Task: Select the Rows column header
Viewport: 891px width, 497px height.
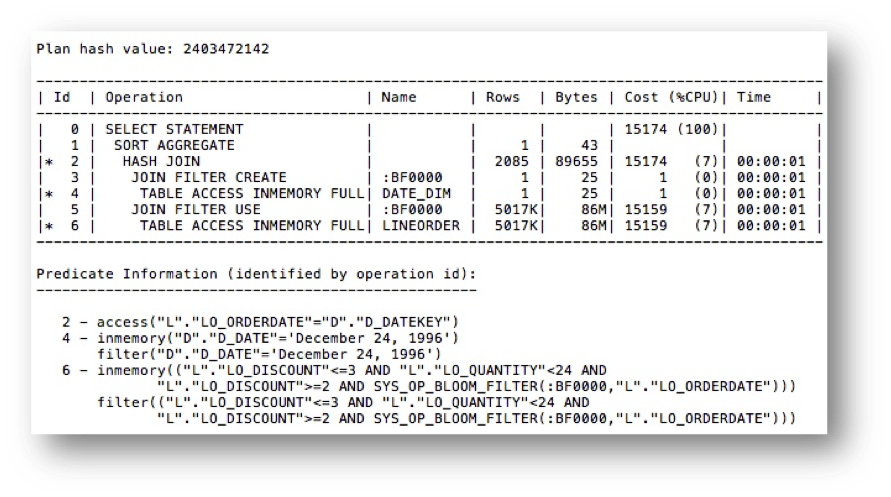Action: click(x=502, y=98)
